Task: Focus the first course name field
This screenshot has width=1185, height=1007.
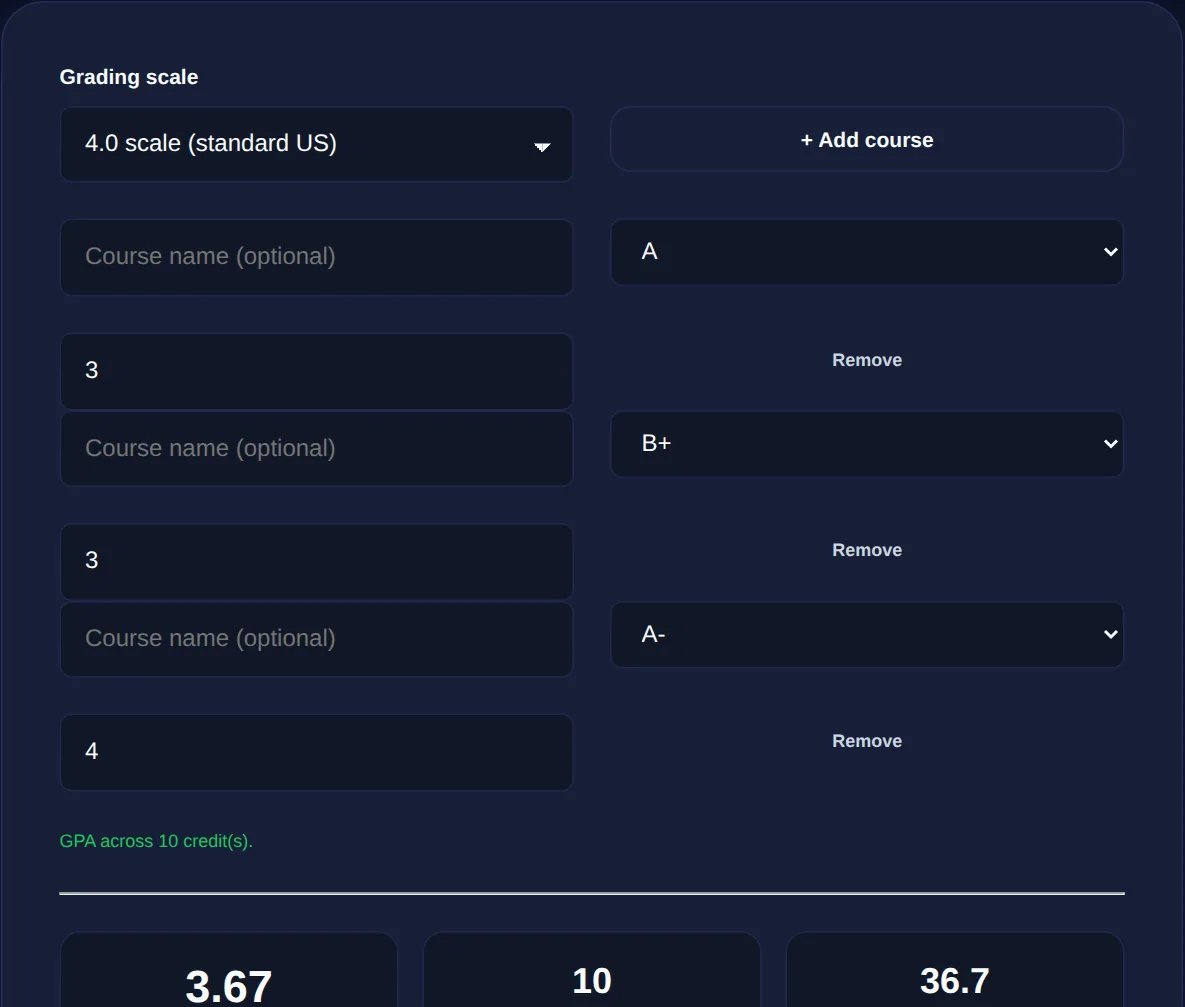Action: click(x=316, y=256)
